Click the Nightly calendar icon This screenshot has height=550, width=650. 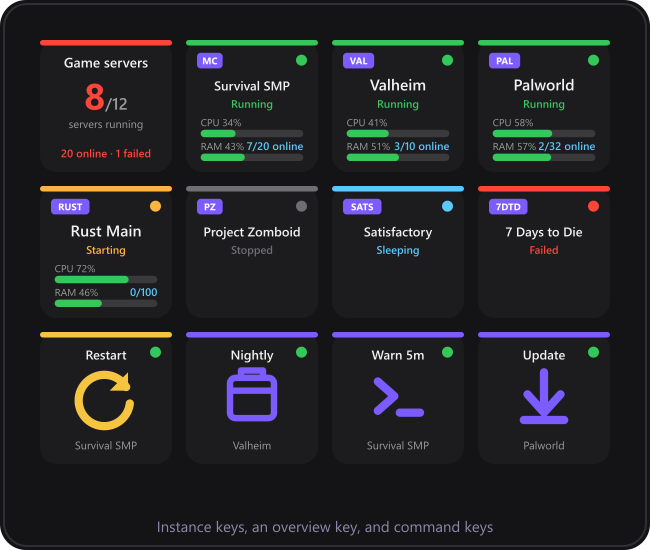(x=252, y=395)
